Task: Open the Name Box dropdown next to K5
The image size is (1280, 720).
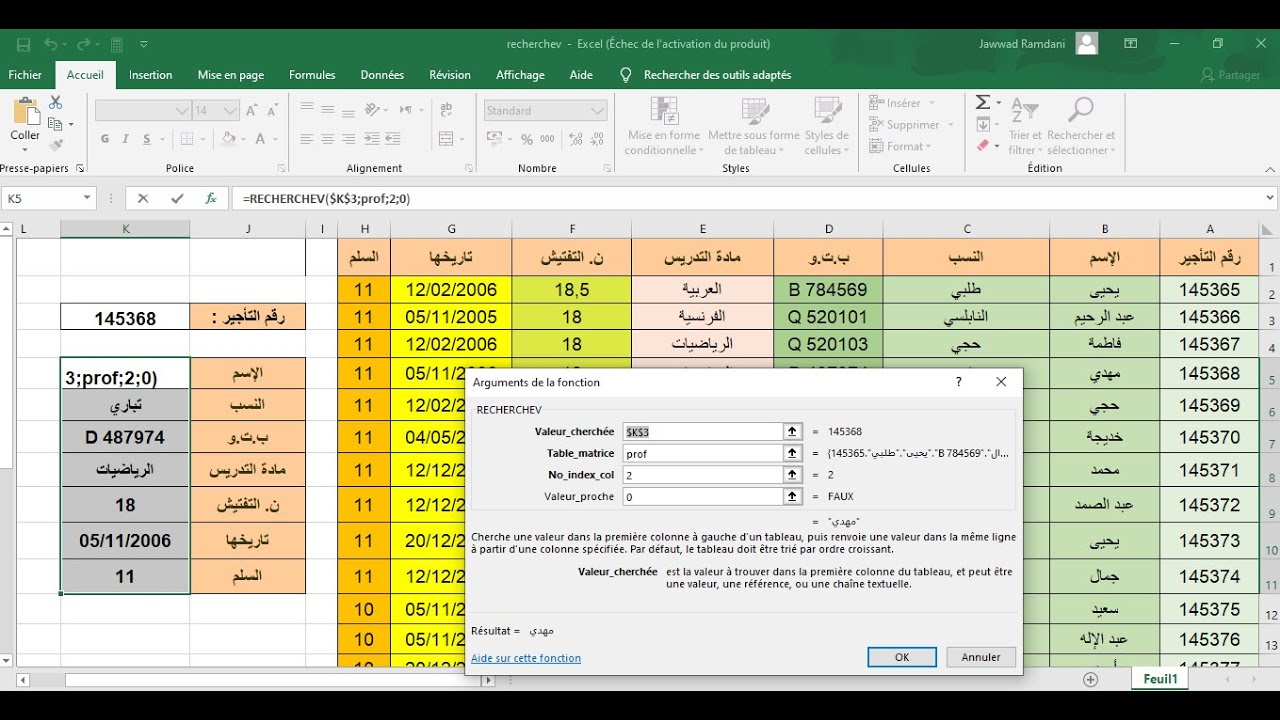Action: (87, 199)
